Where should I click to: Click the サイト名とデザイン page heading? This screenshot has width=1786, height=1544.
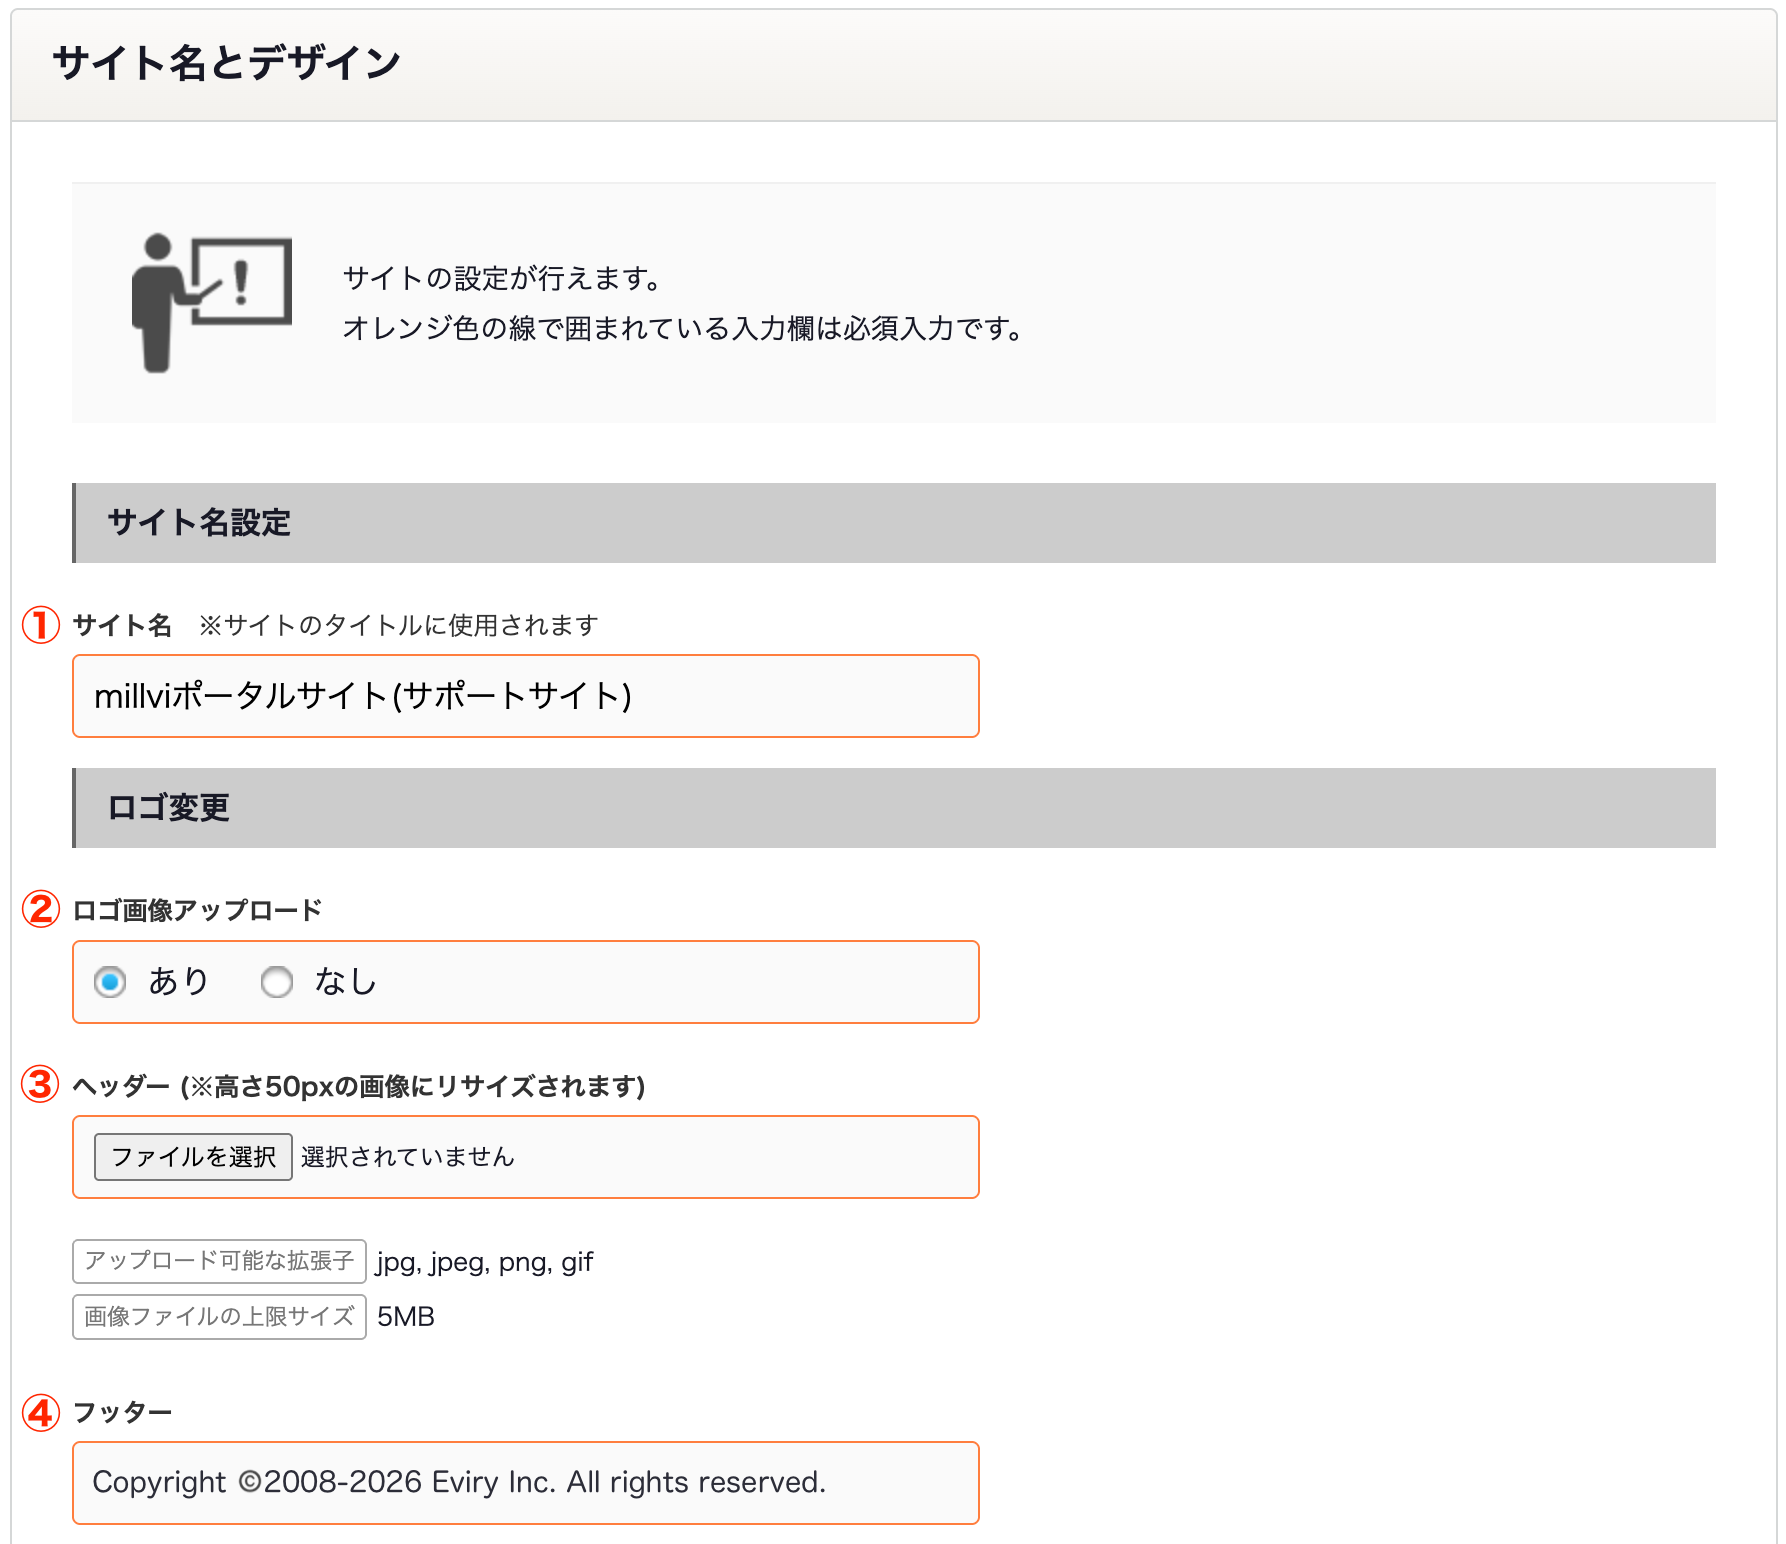(x=227, y=63)
